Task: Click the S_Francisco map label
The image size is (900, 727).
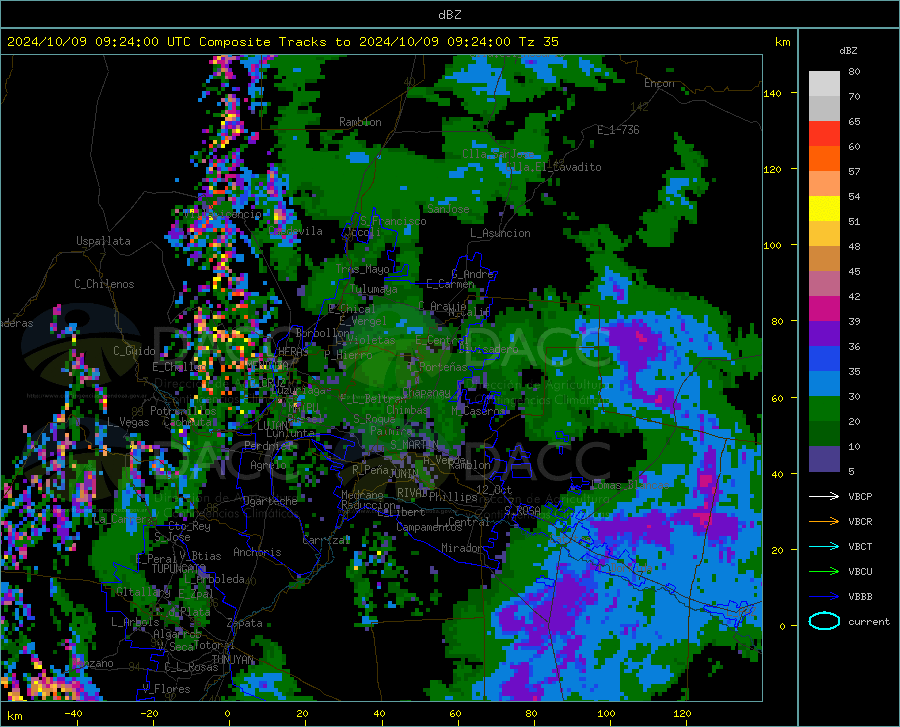Action: [393, 221]
